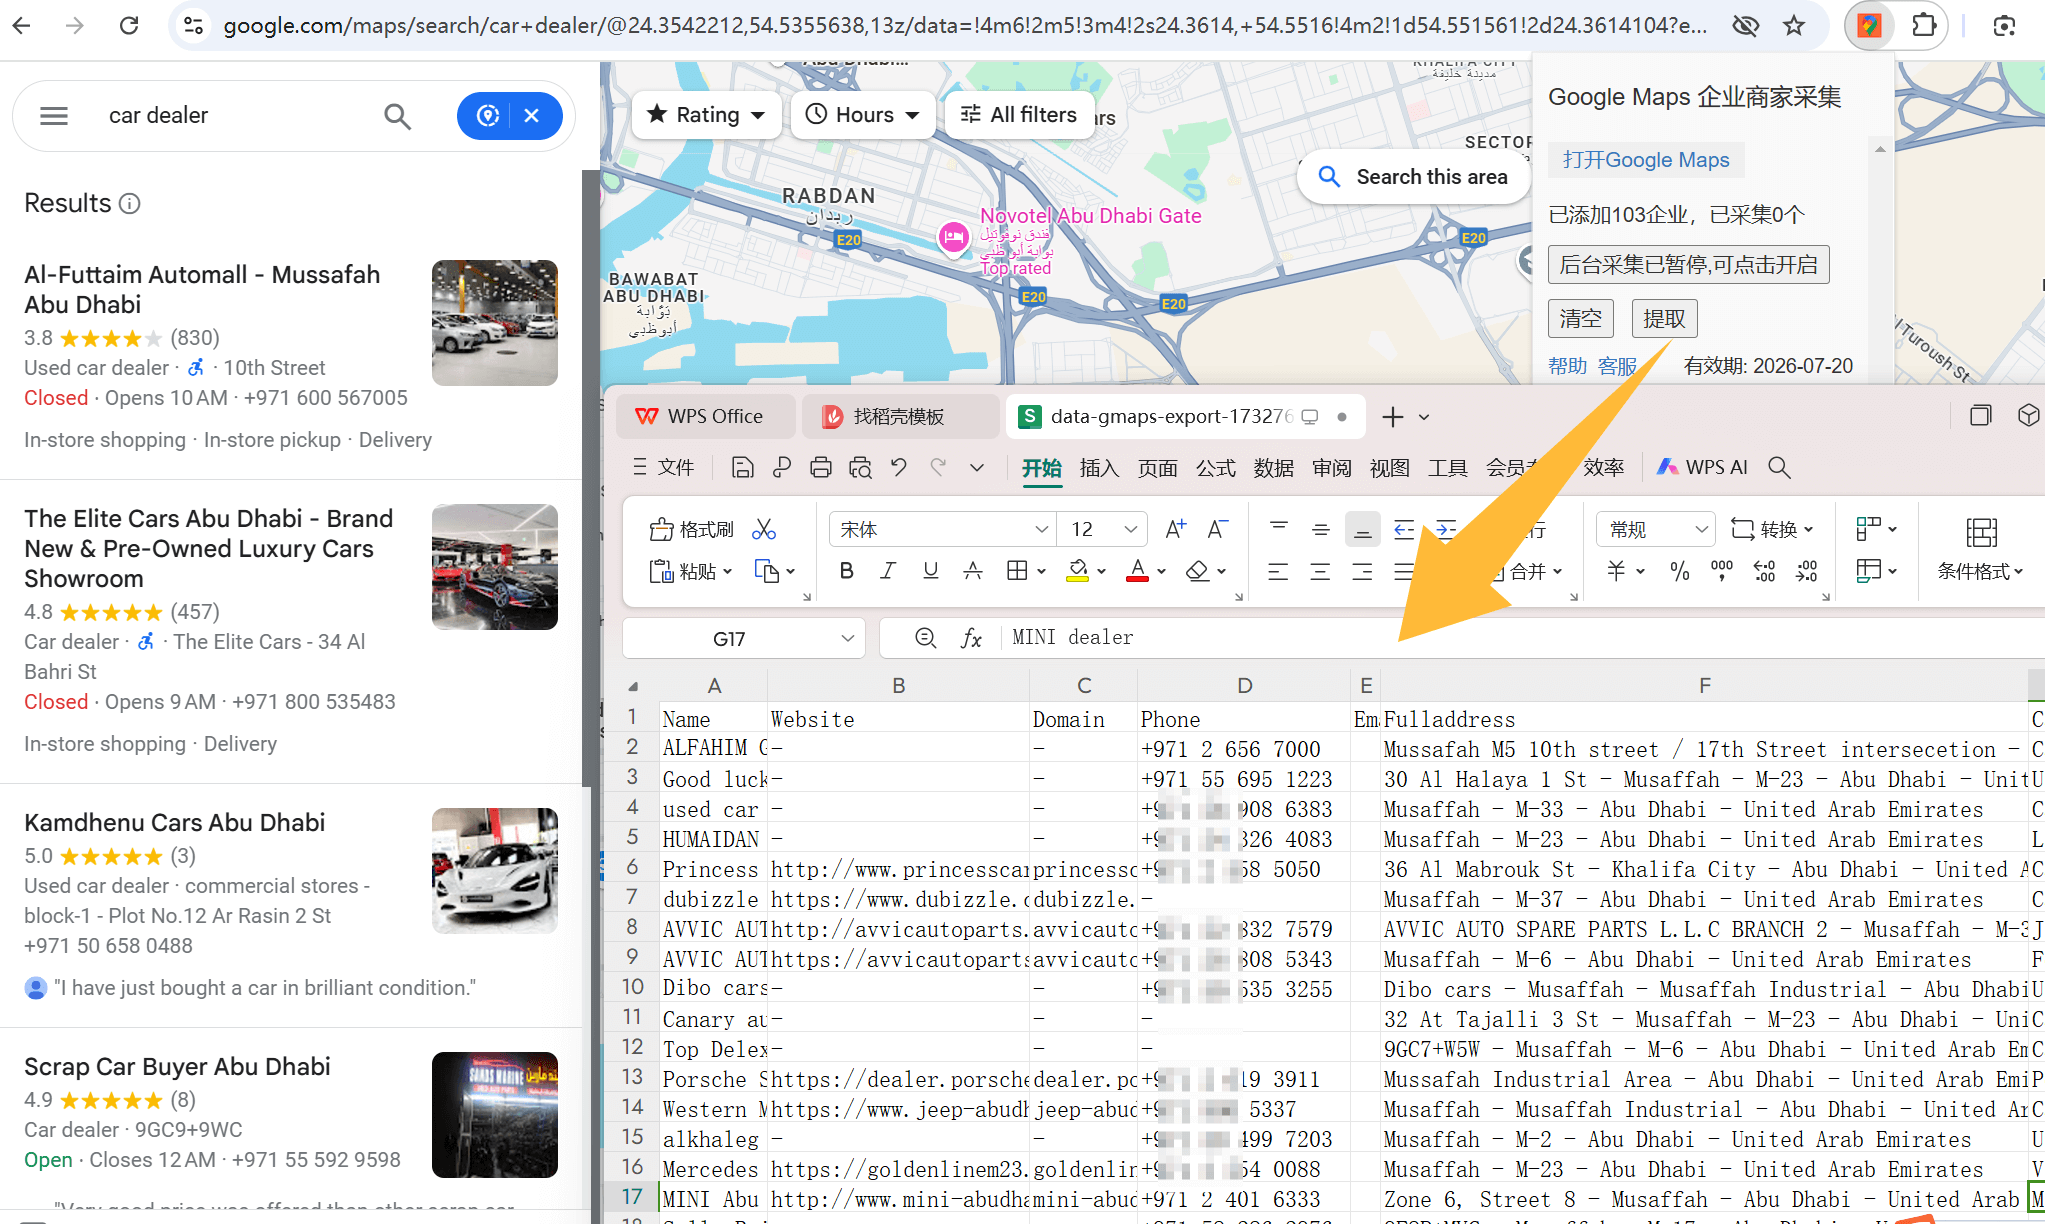Expand the font name 宋体 dropdown
This screenshot has height=1224, width=2045.
click(1041, 529)
